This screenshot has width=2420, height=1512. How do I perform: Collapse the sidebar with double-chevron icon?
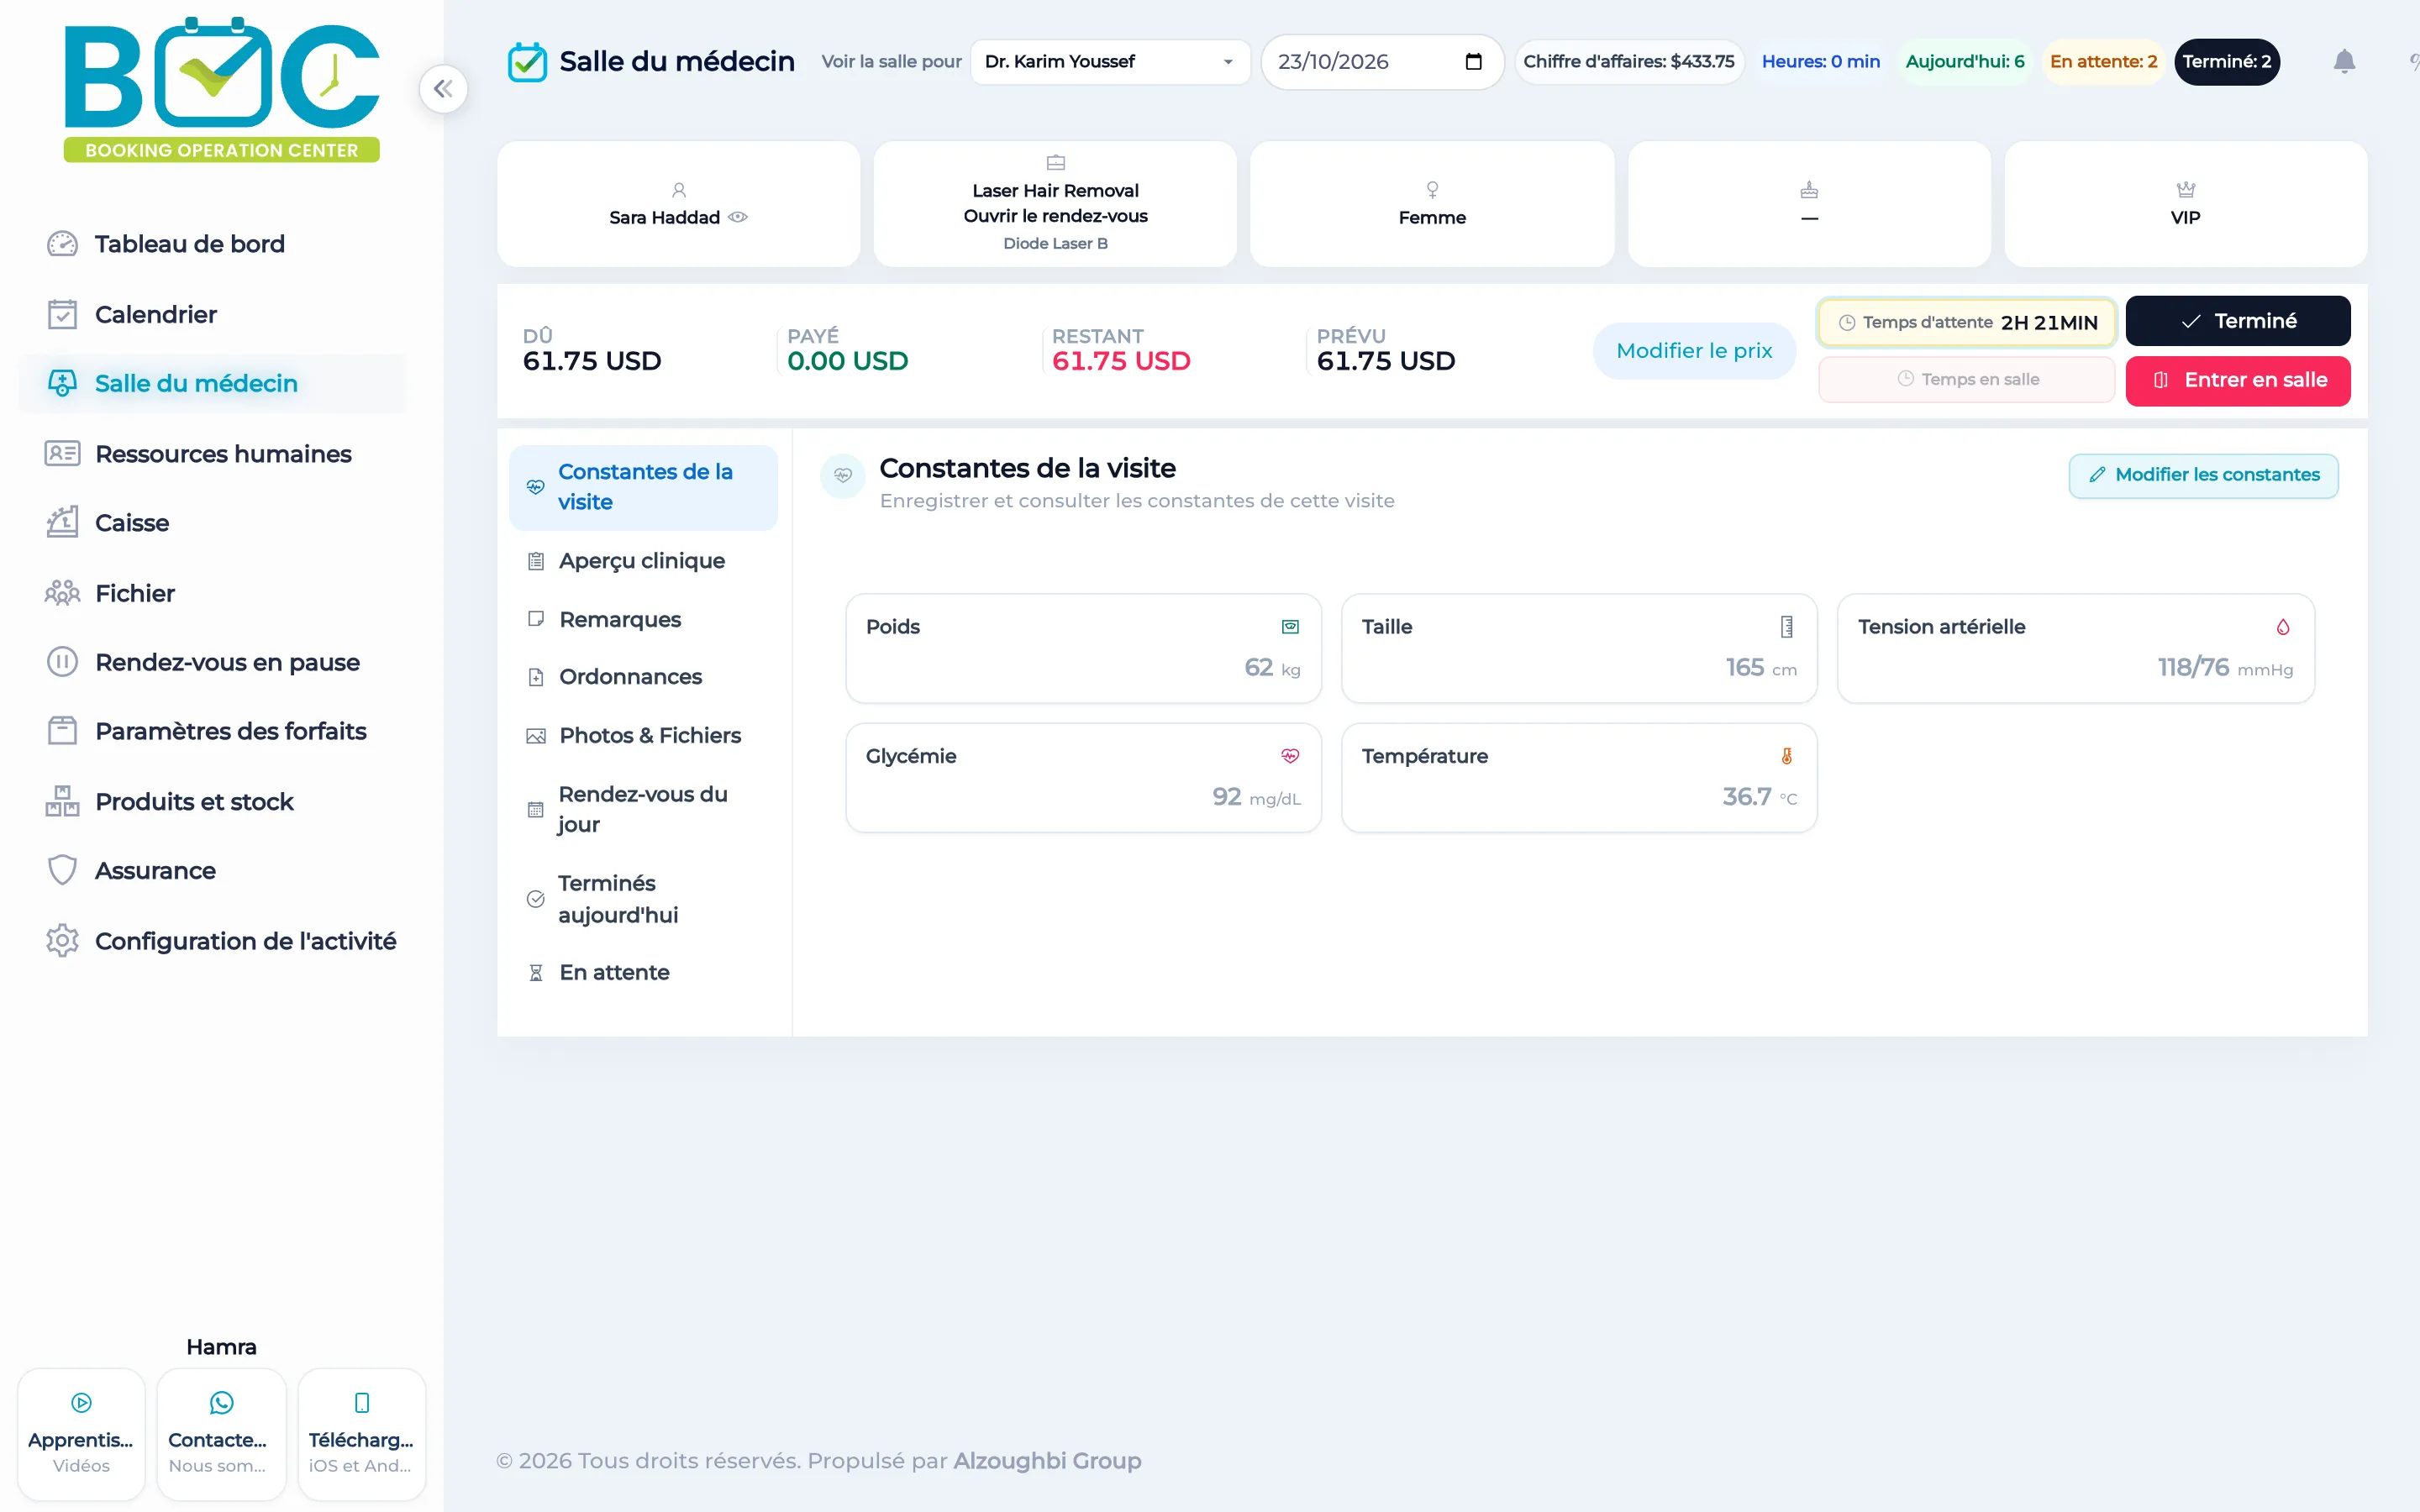coord(443,89)
